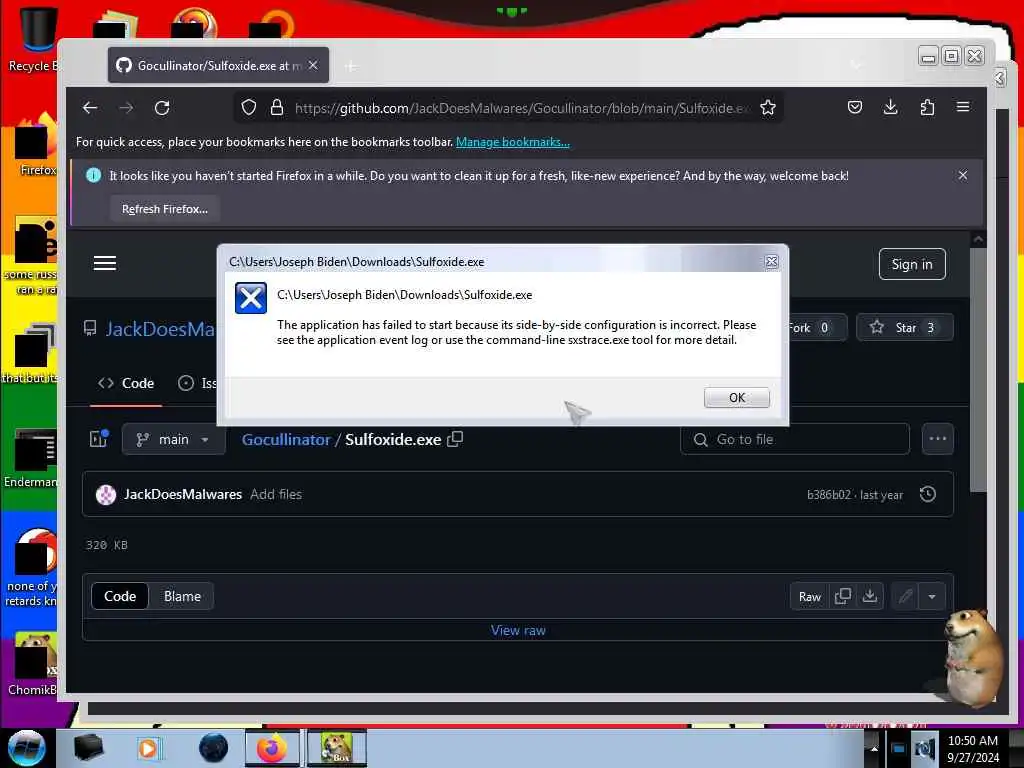
Task: Dismiss the Firefox refresh notification bar
Action: (963, 175)
